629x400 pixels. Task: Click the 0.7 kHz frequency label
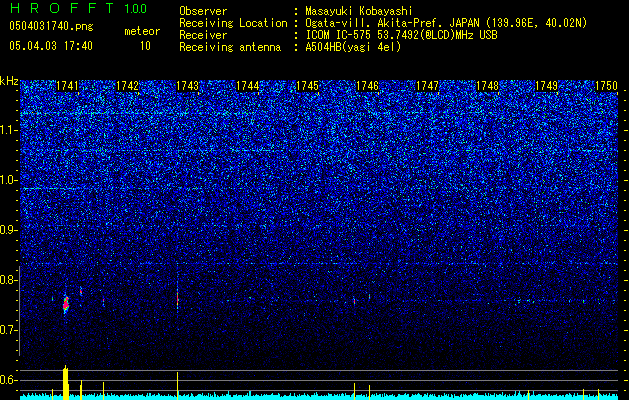tap(9, 330)
